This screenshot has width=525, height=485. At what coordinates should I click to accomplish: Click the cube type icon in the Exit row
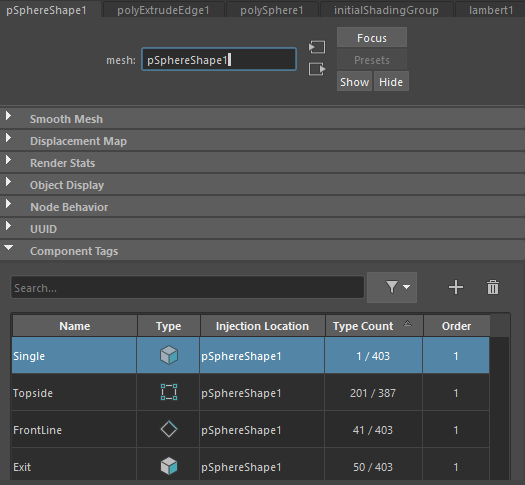[169, 466]
